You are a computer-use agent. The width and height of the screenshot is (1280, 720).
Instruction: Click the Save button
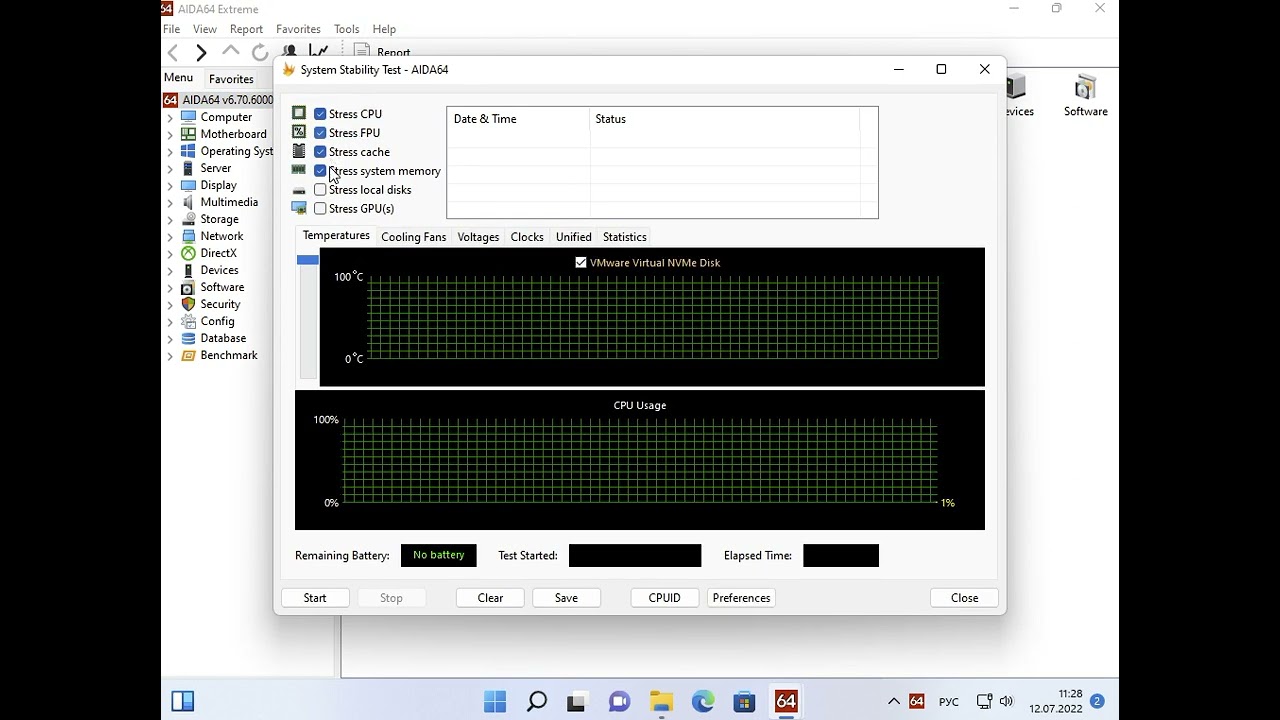(x=566, y=598)
